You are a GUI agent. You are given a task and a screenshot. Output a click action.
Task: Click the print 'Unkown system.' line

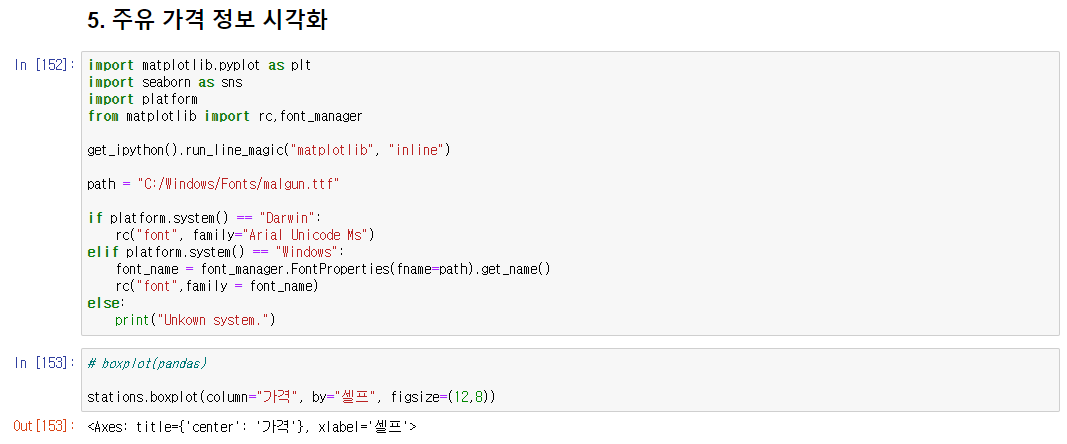coord(194,320)
